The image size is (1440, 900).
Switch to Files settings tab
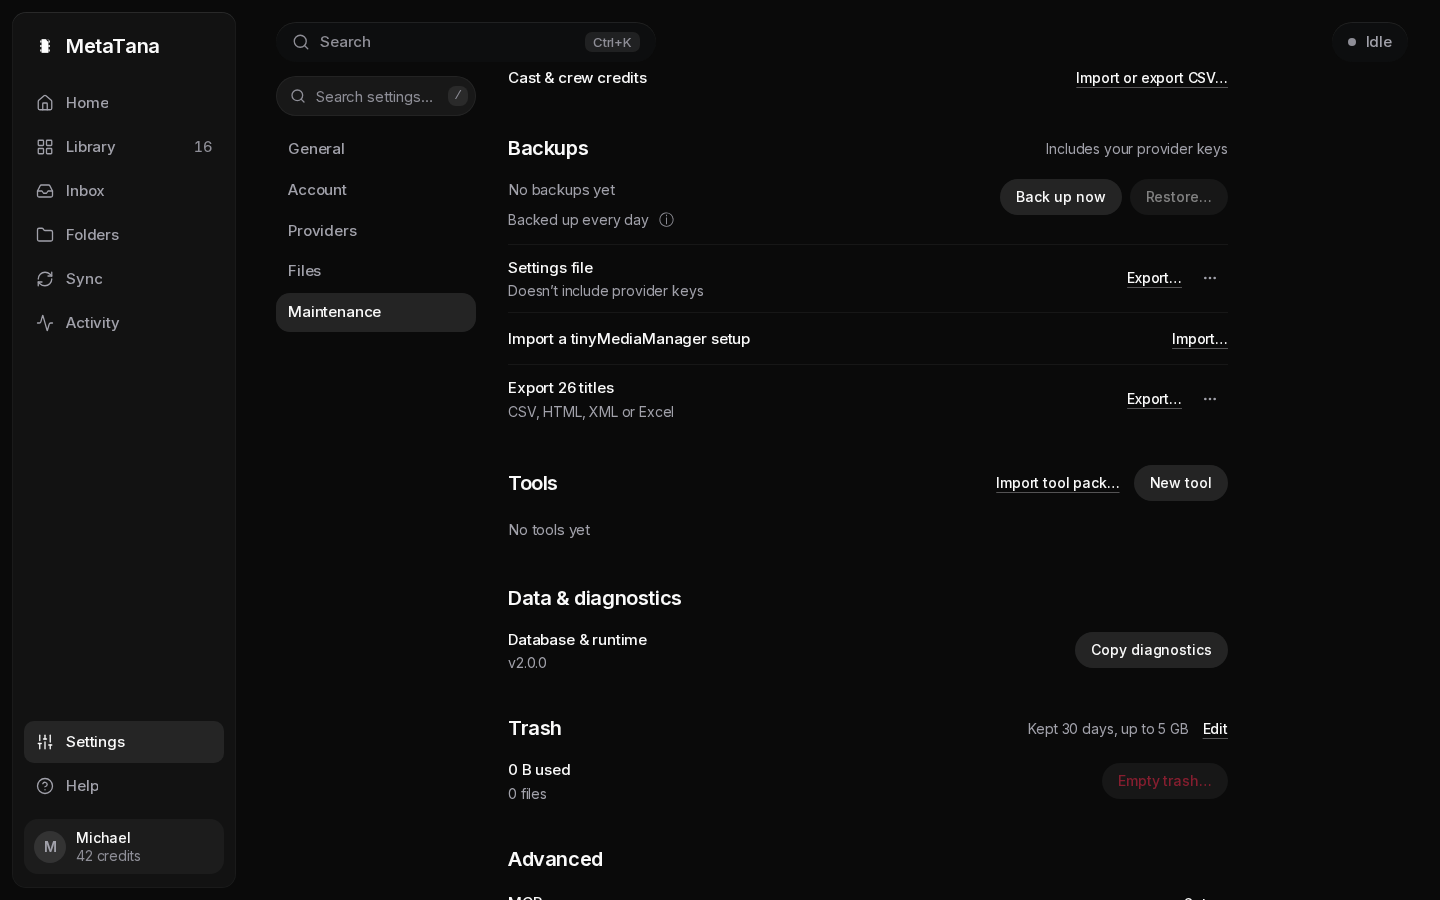(376, 271)
